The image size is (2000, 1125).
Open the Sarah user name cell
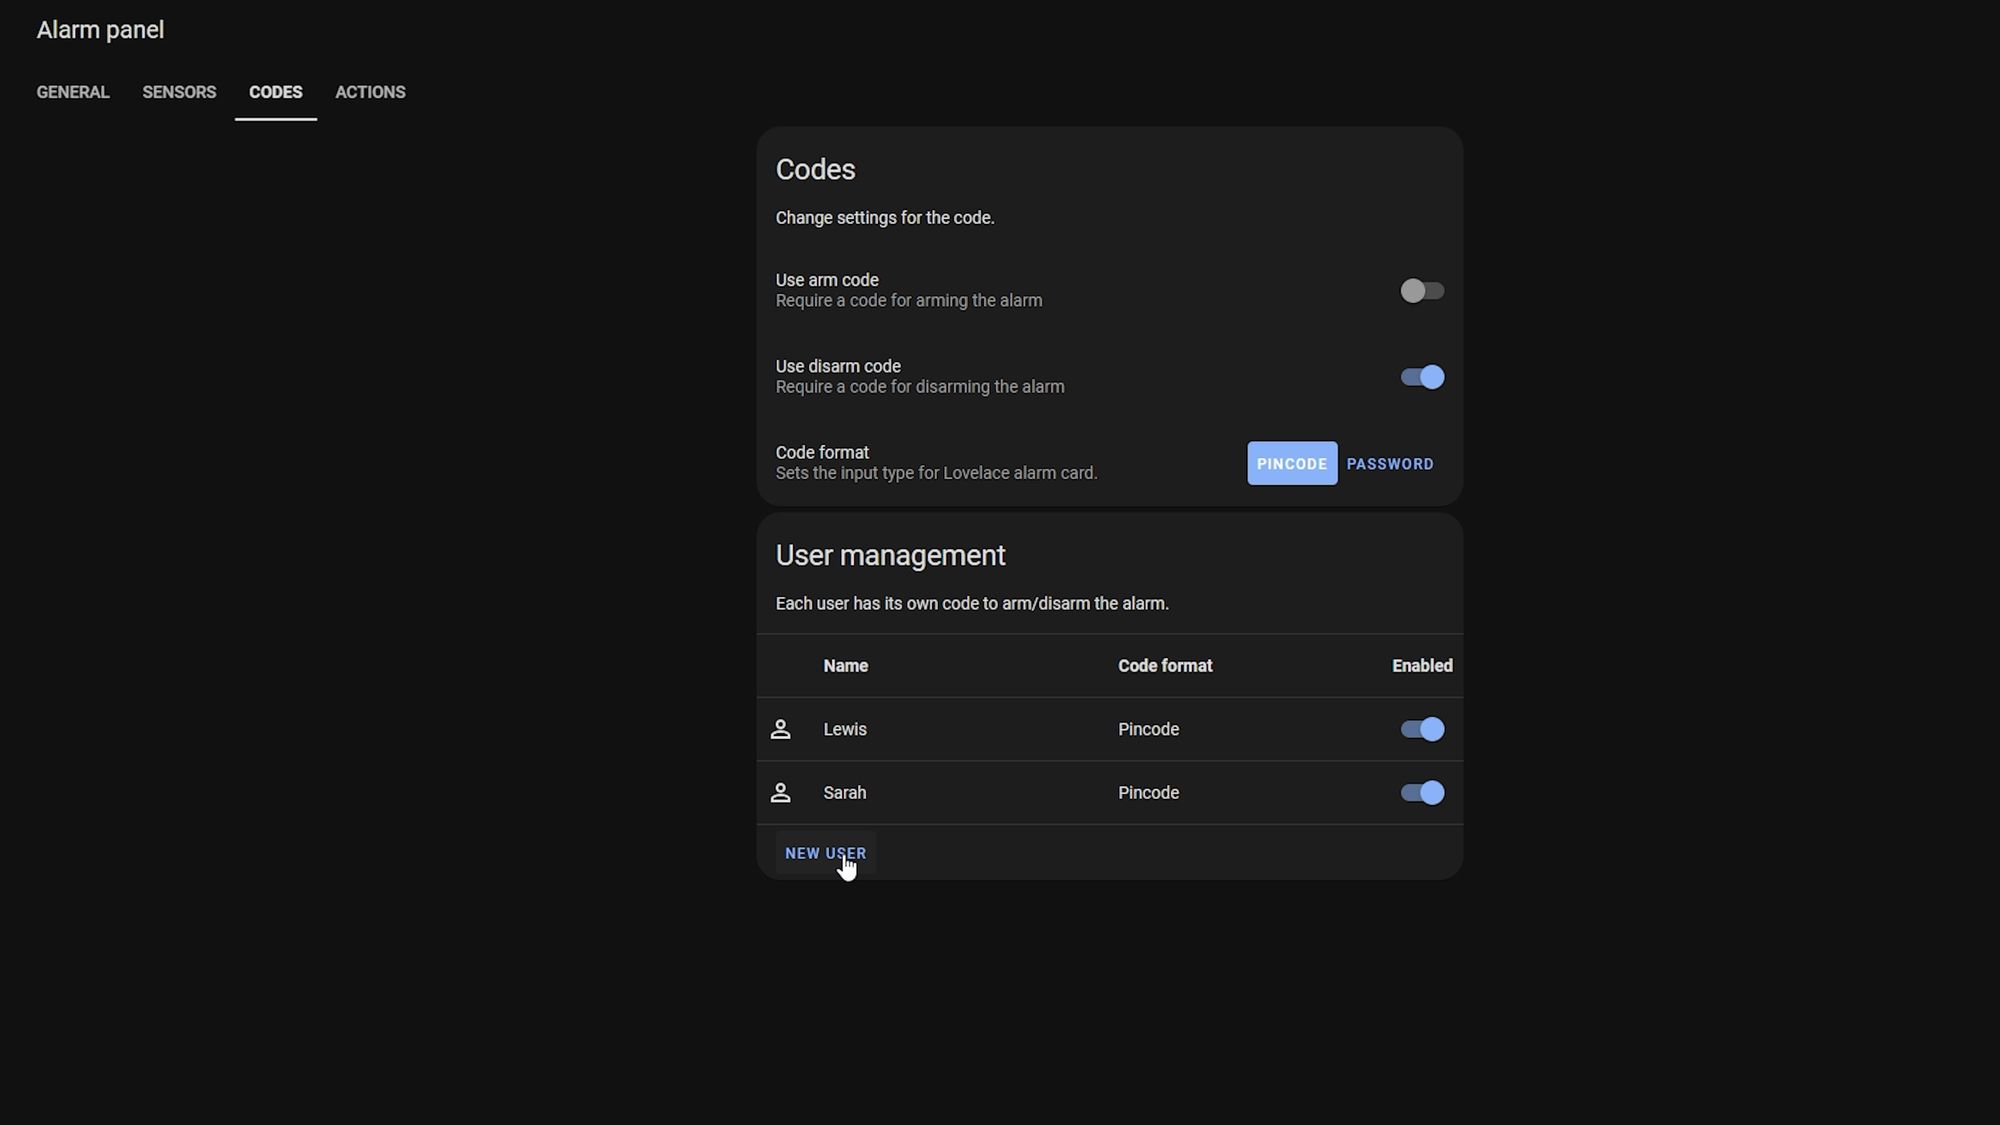(845, 793)
